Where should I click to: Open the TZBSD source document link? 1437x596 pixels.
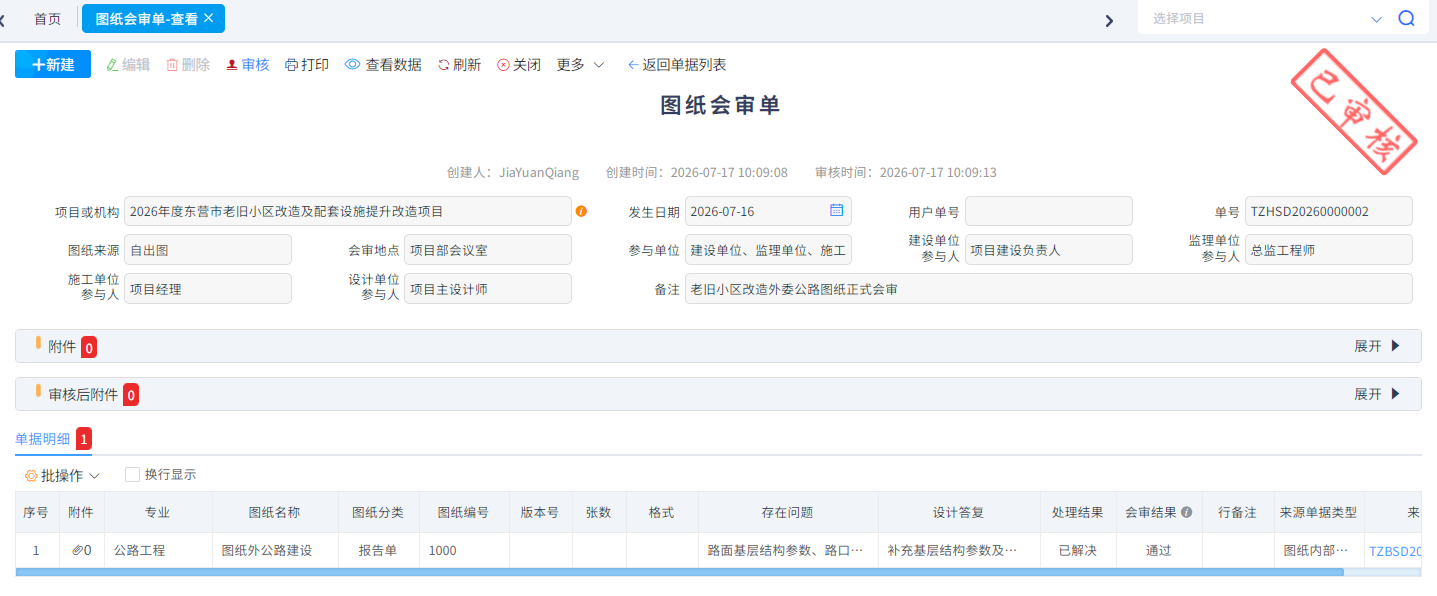pyautogui.click(x=1395, y=550)
